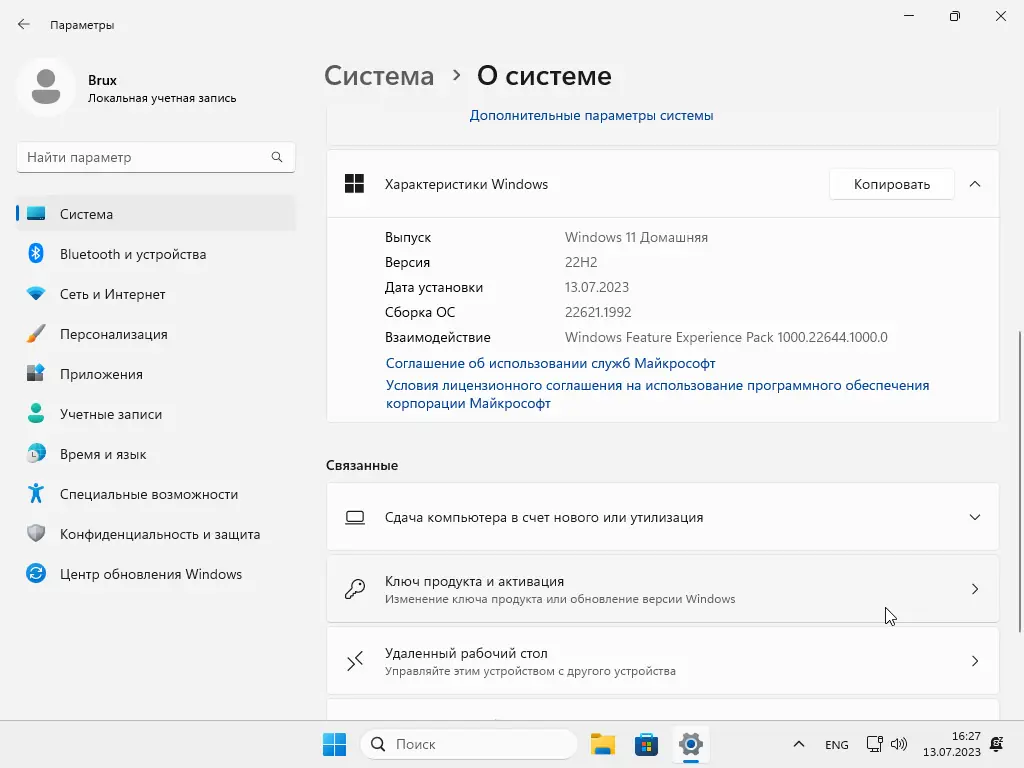Collapse the Характеристики Windows section

[x=974, y=184]
